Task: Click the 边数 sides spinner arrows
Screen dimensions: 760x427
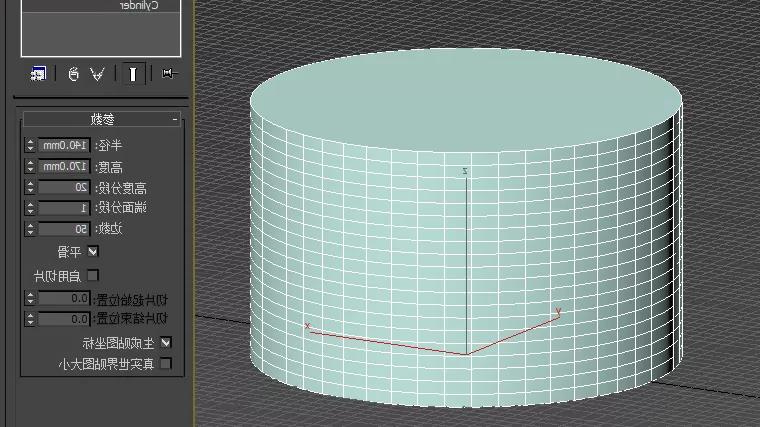Action: click(x=29, y=229)
